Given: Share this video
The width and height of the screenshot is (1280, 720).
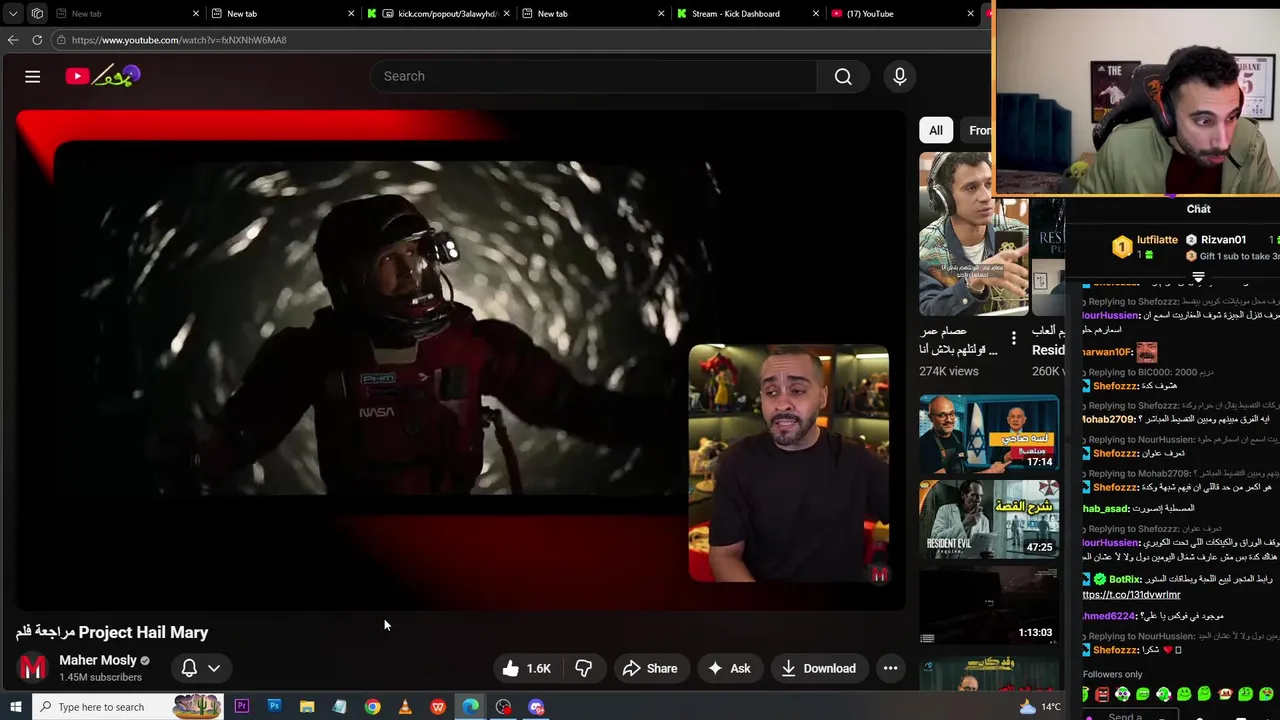Looking at the screenshot, I should pos(650,668).
